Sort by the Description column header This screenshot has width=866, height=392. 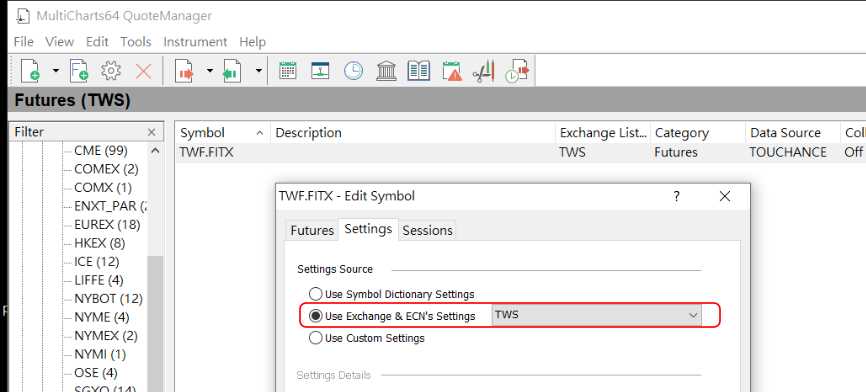tap(413, 133)
